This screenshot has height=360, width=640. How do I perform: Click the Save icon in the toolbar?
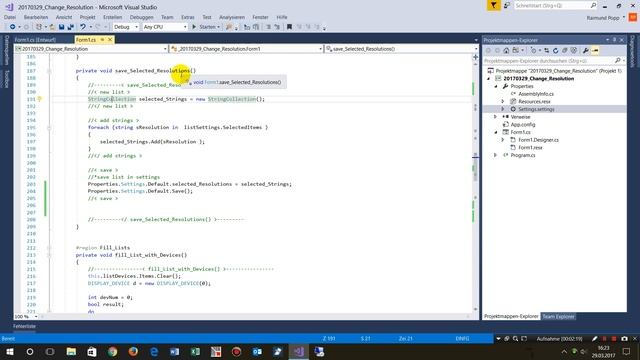61,27
